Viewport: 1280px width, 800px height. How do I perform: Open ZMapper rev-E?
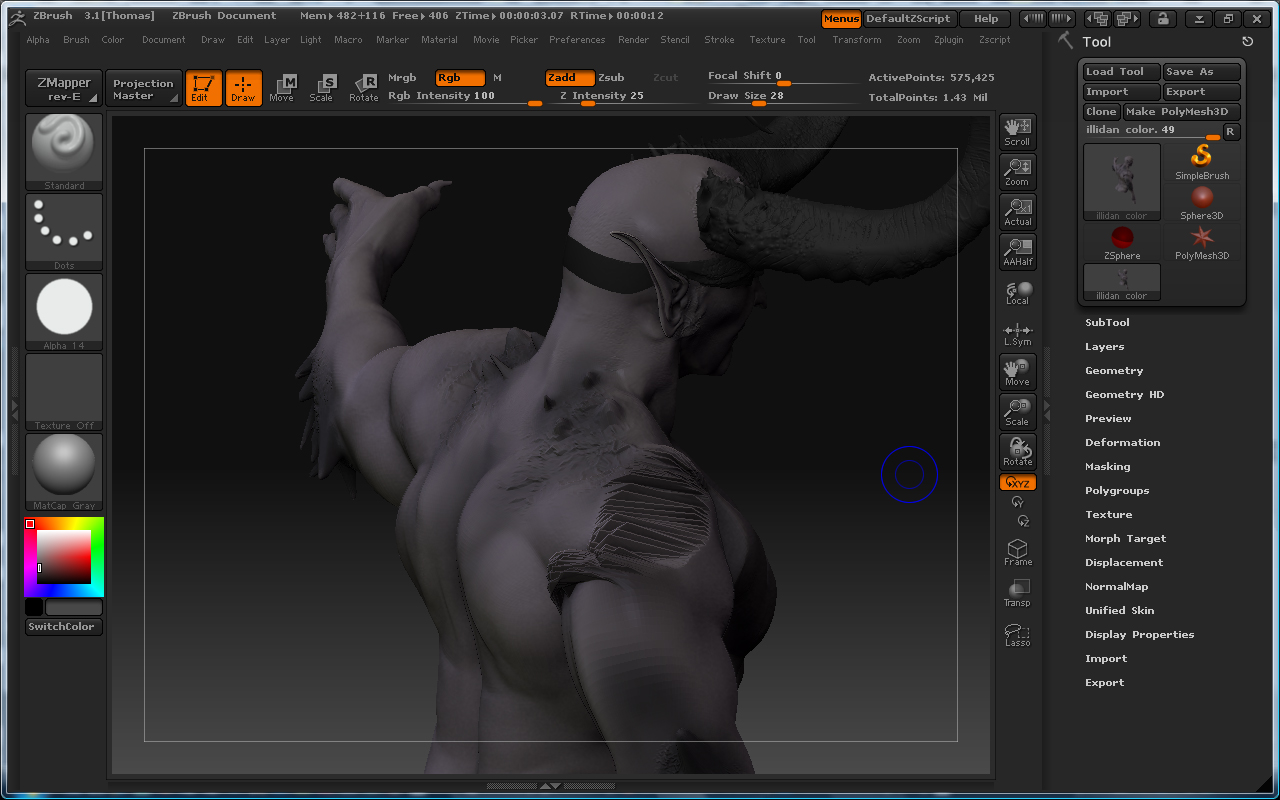coord(62,88)
